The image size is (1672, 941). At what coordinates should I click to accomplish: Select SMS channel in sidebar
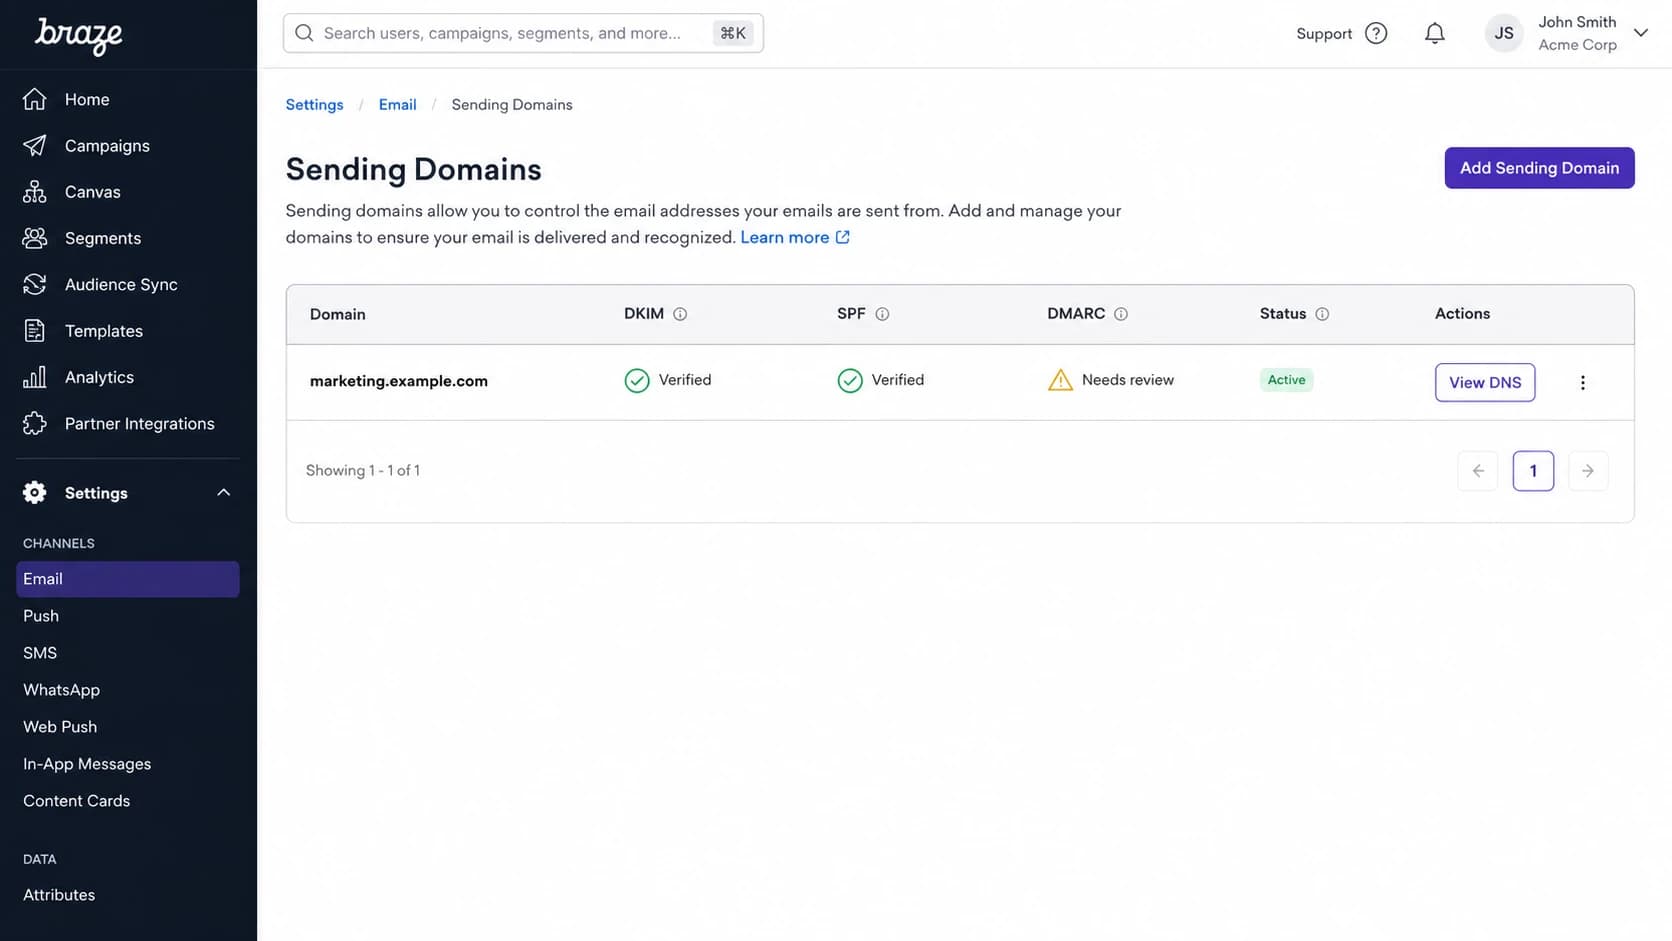tap(40, 653)
